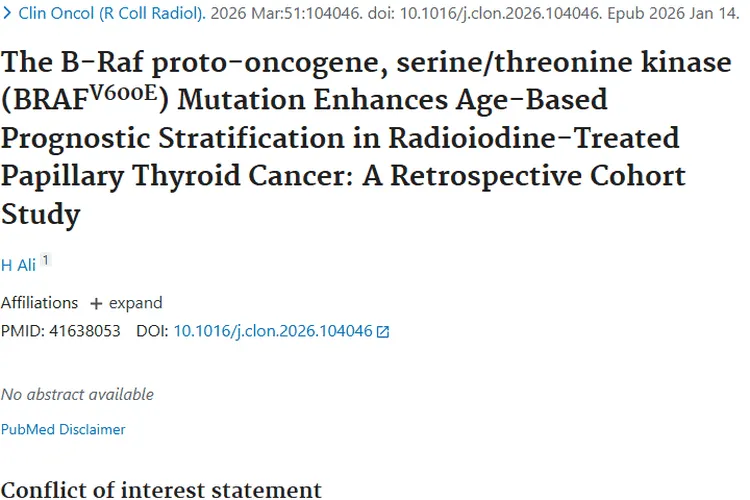Click the 'PMID:' label
This screenshot has width=750, height=500.
21,330
